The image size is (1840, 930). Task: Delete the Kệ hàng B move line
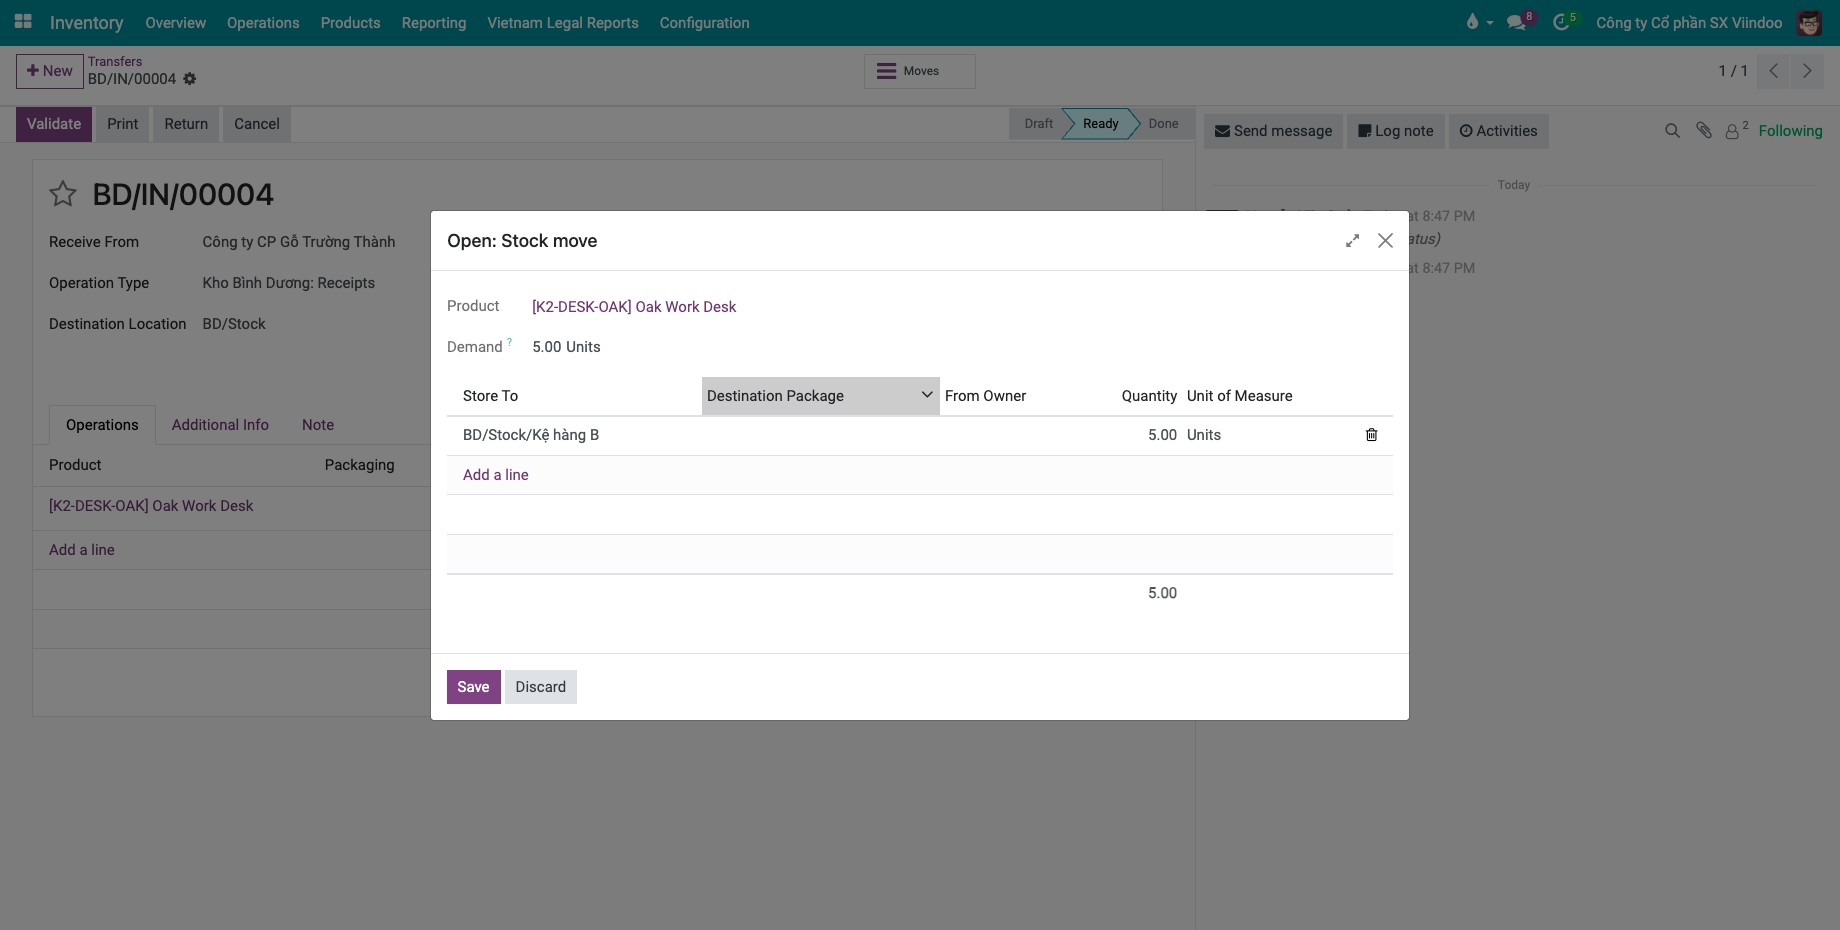1371,435
